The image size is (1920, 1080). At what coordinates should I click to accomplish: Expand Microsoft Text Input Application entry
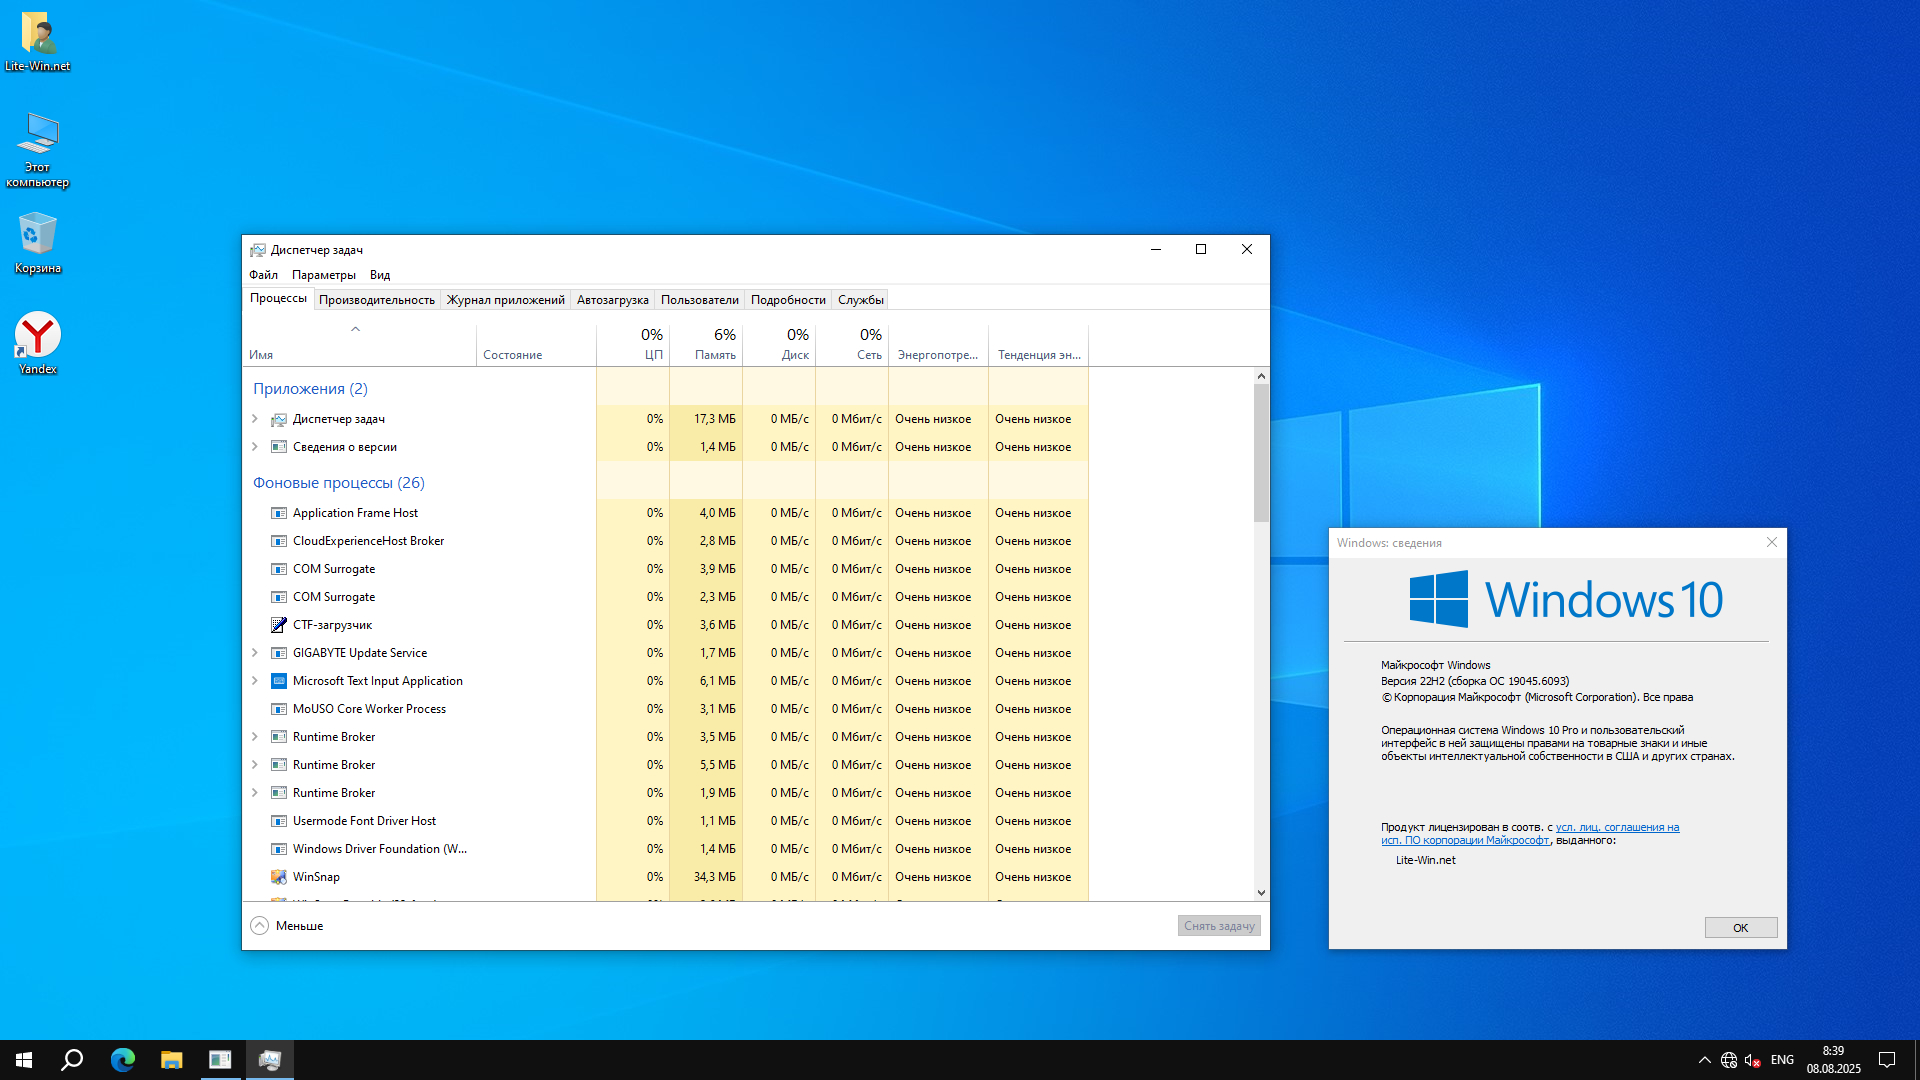(x=255, y=681)
